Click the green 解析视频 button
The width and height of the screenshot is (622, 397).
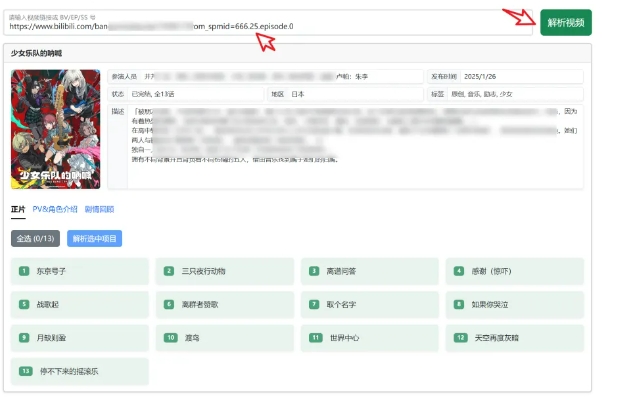[x=566, y=23]
